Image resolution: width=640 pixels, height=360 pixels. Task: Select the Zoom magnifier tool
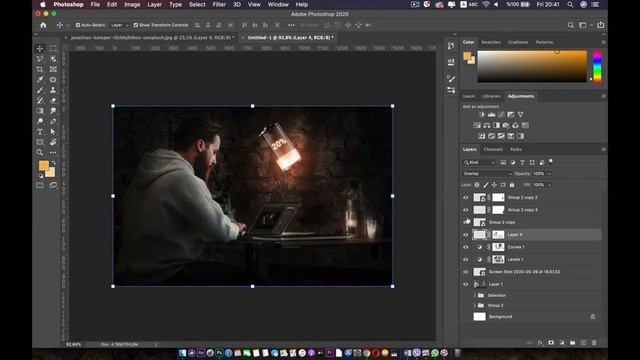[x=40, y=153]
